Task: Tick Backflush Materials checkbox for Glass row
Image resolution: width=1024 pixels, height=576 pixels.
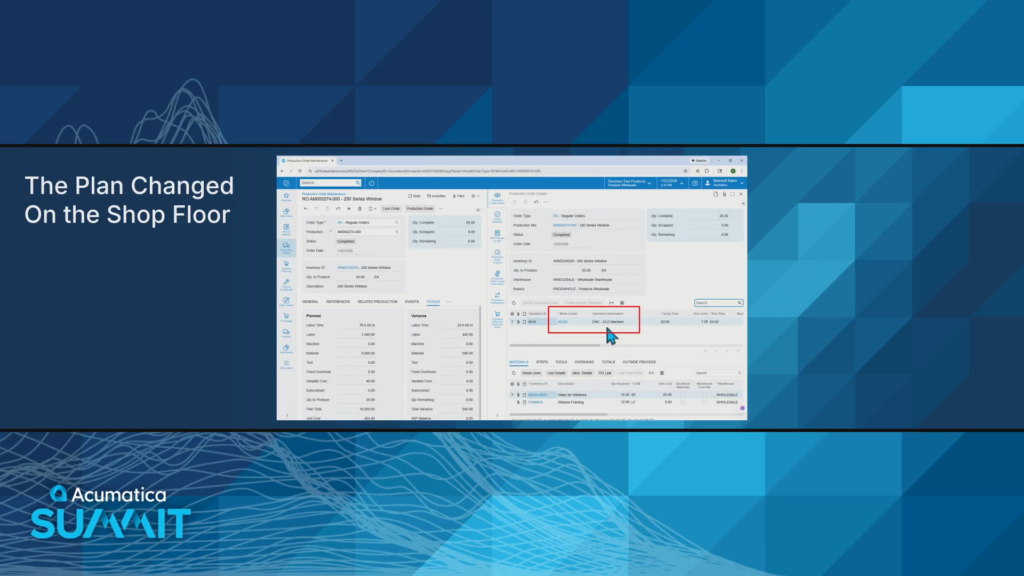Action: 683,395
